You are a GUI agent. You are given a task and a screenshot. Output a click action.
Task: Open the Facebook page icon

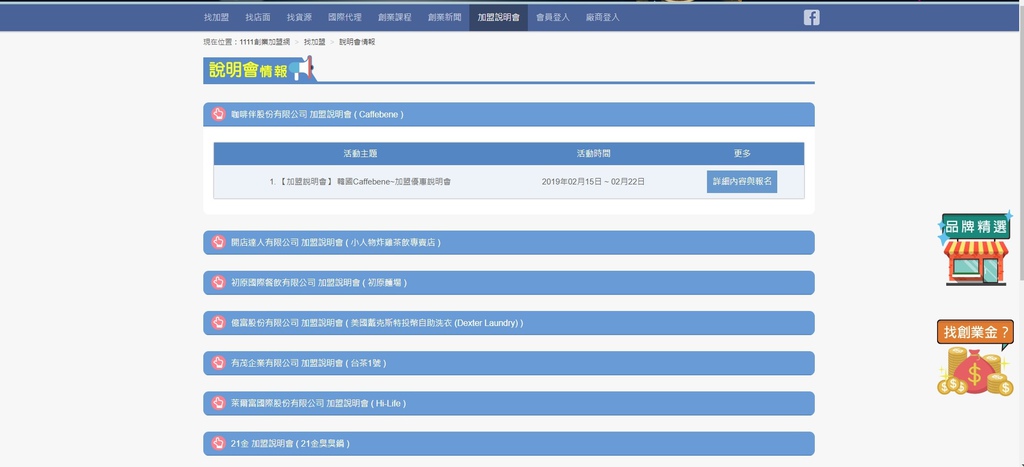click(811, 18)
